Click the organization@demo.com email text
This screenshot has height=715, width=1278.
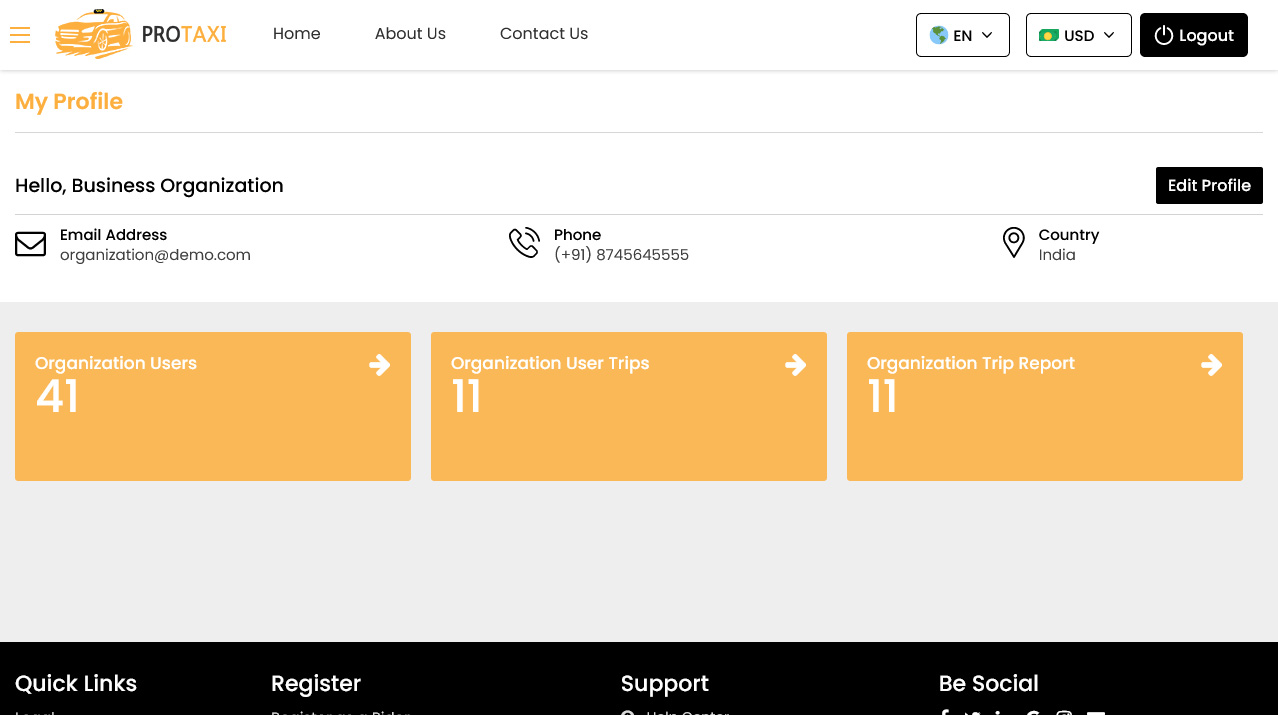pos(155,255)
